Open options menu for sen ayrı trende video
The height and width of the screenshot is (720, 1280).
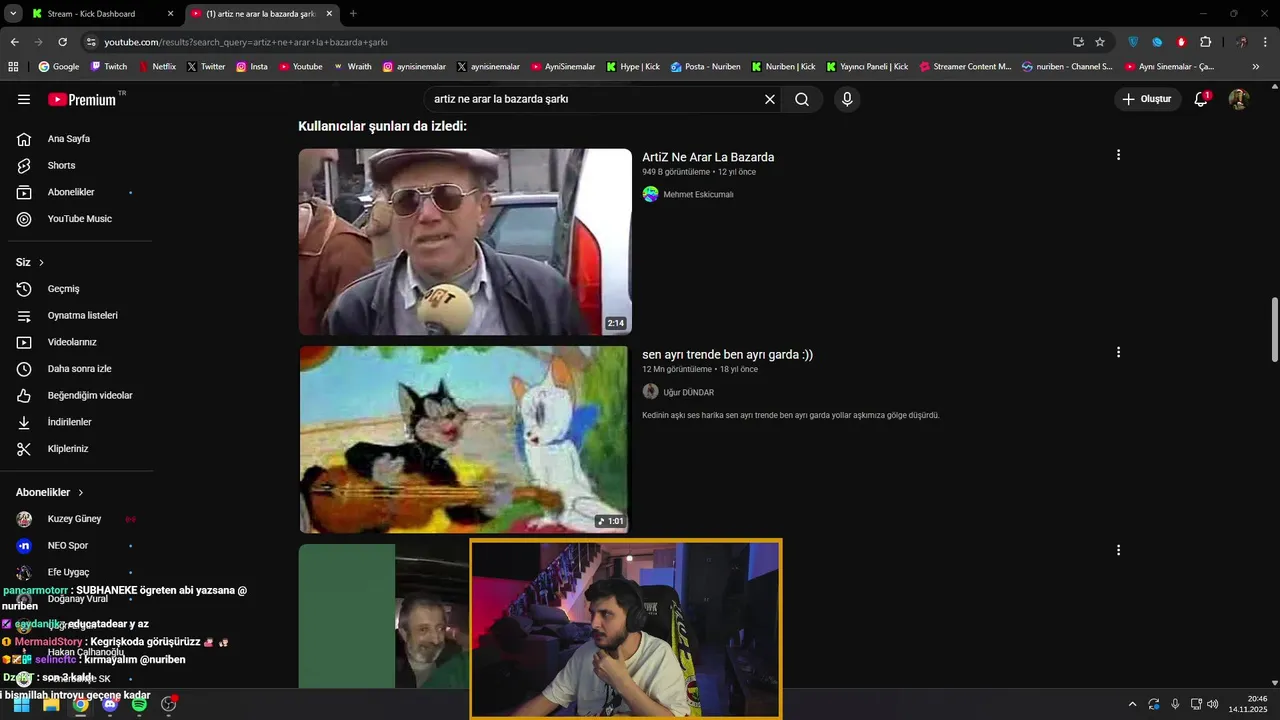click(1118, 352)
